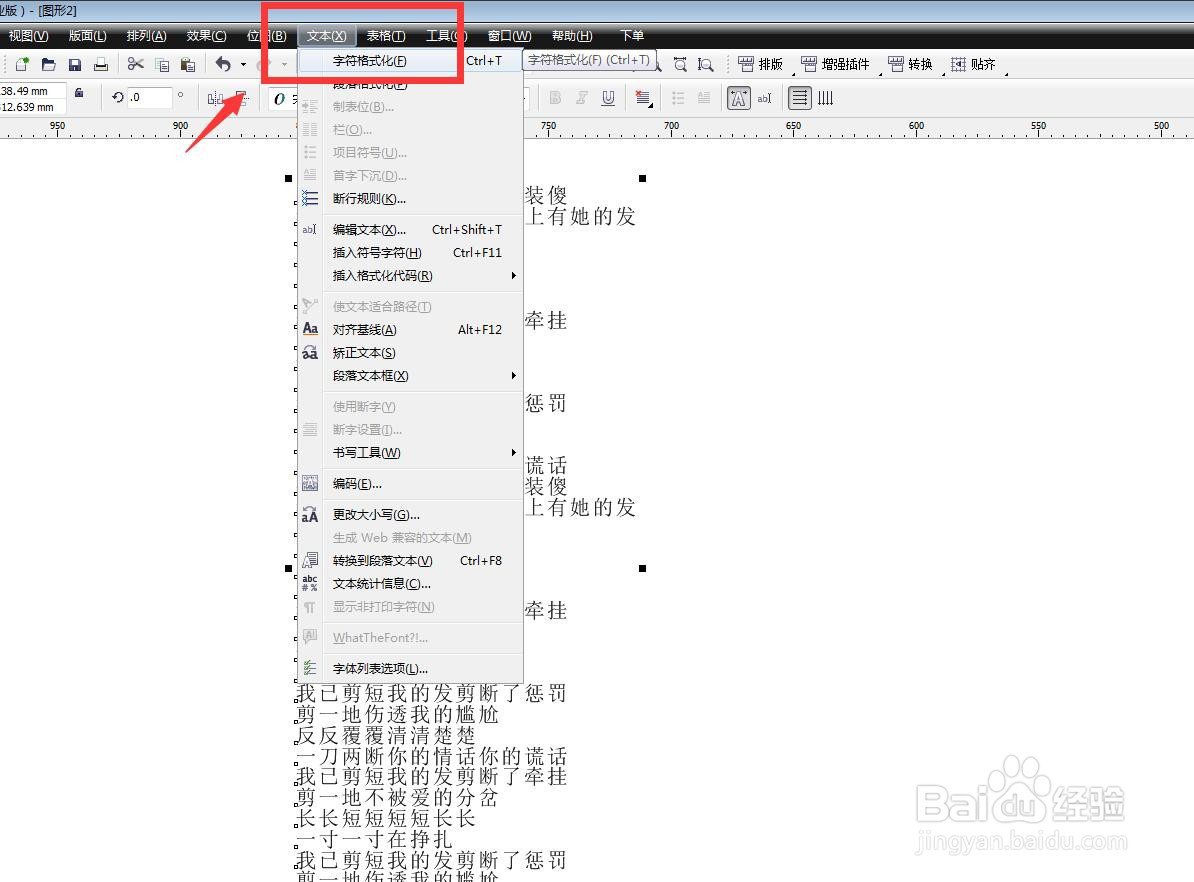The height and width of the screenshot is (882, 1194).
Task: Open a file with the folder icon
Action: pos(48,64)
